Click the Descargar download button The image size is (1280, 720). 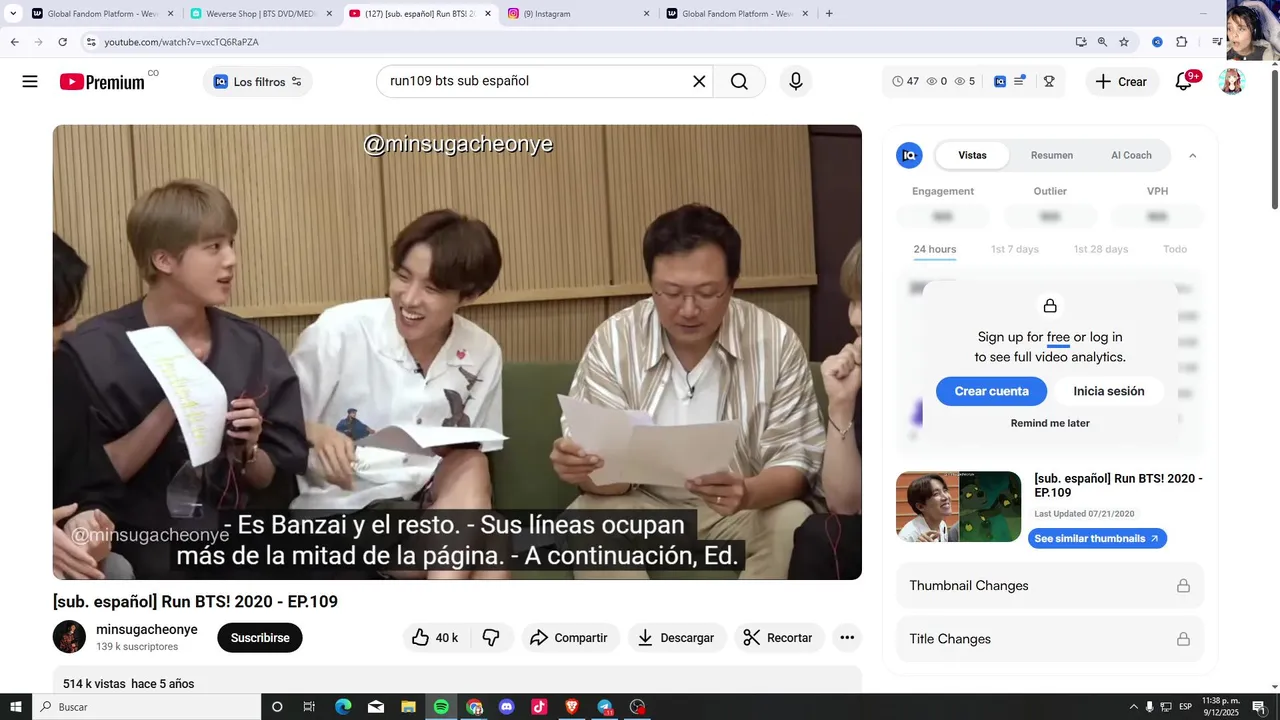click(677, 638)
